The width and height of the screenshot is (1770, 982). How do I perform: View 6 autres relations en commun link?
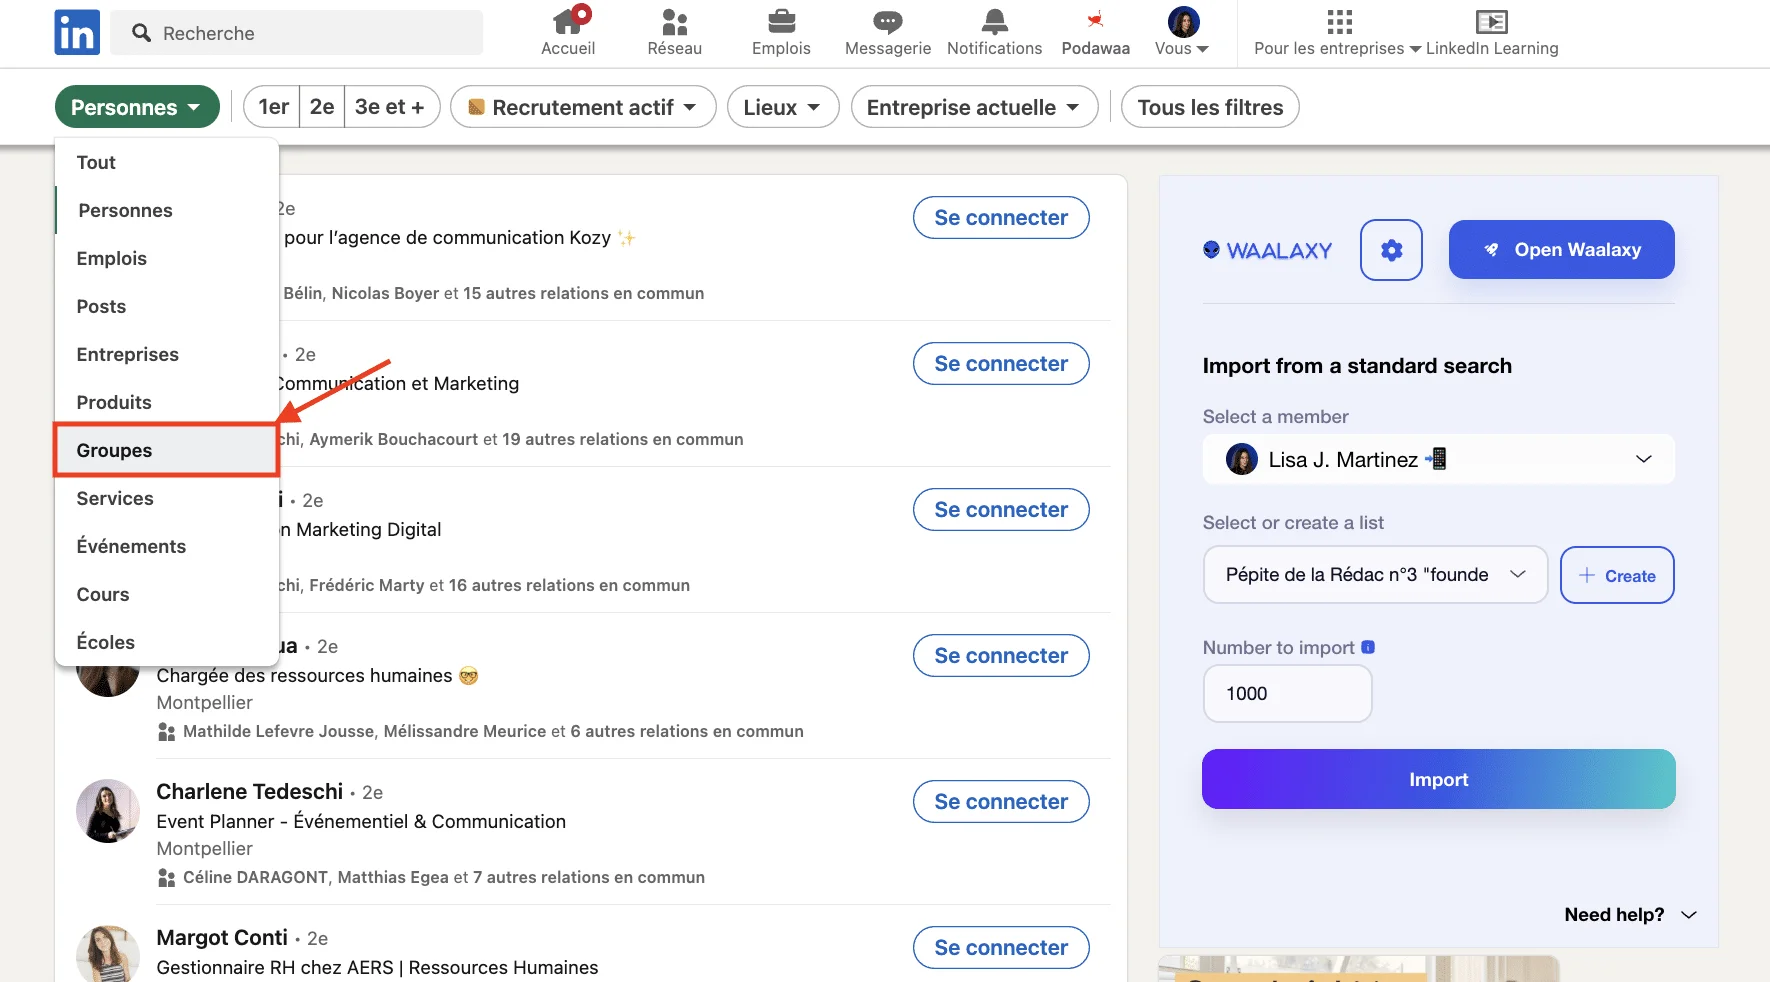coord(687,731)
